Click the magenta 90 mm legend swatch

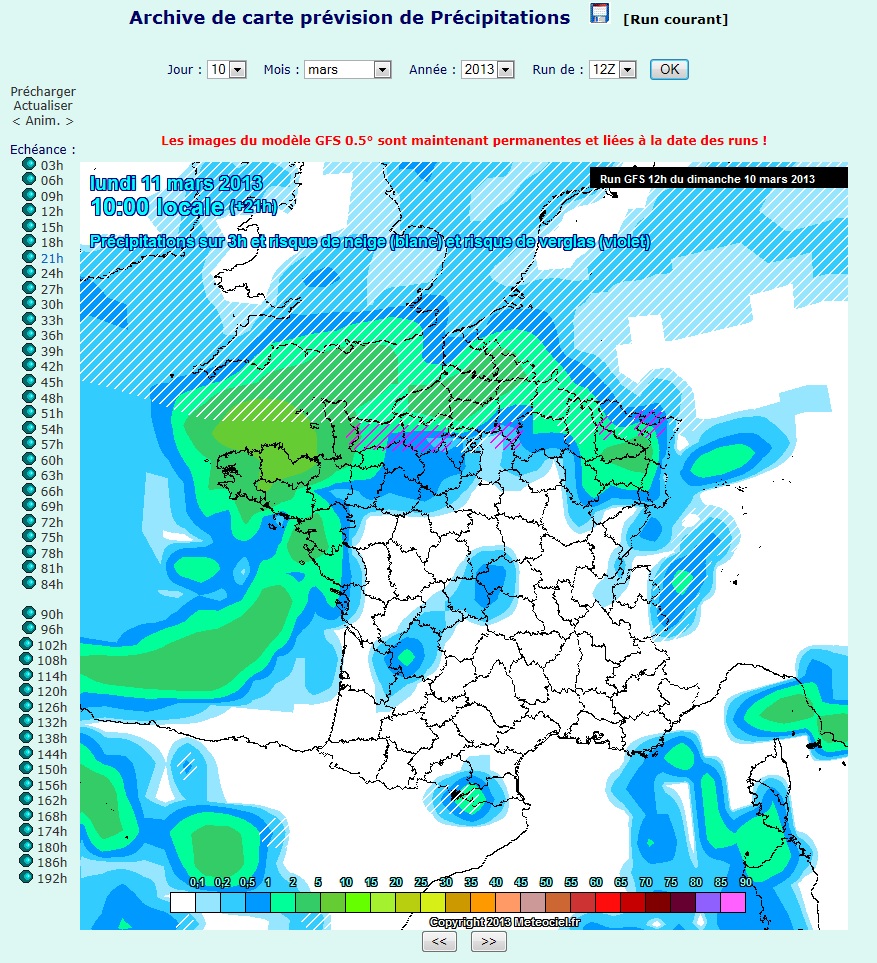[x=732, y=902]
